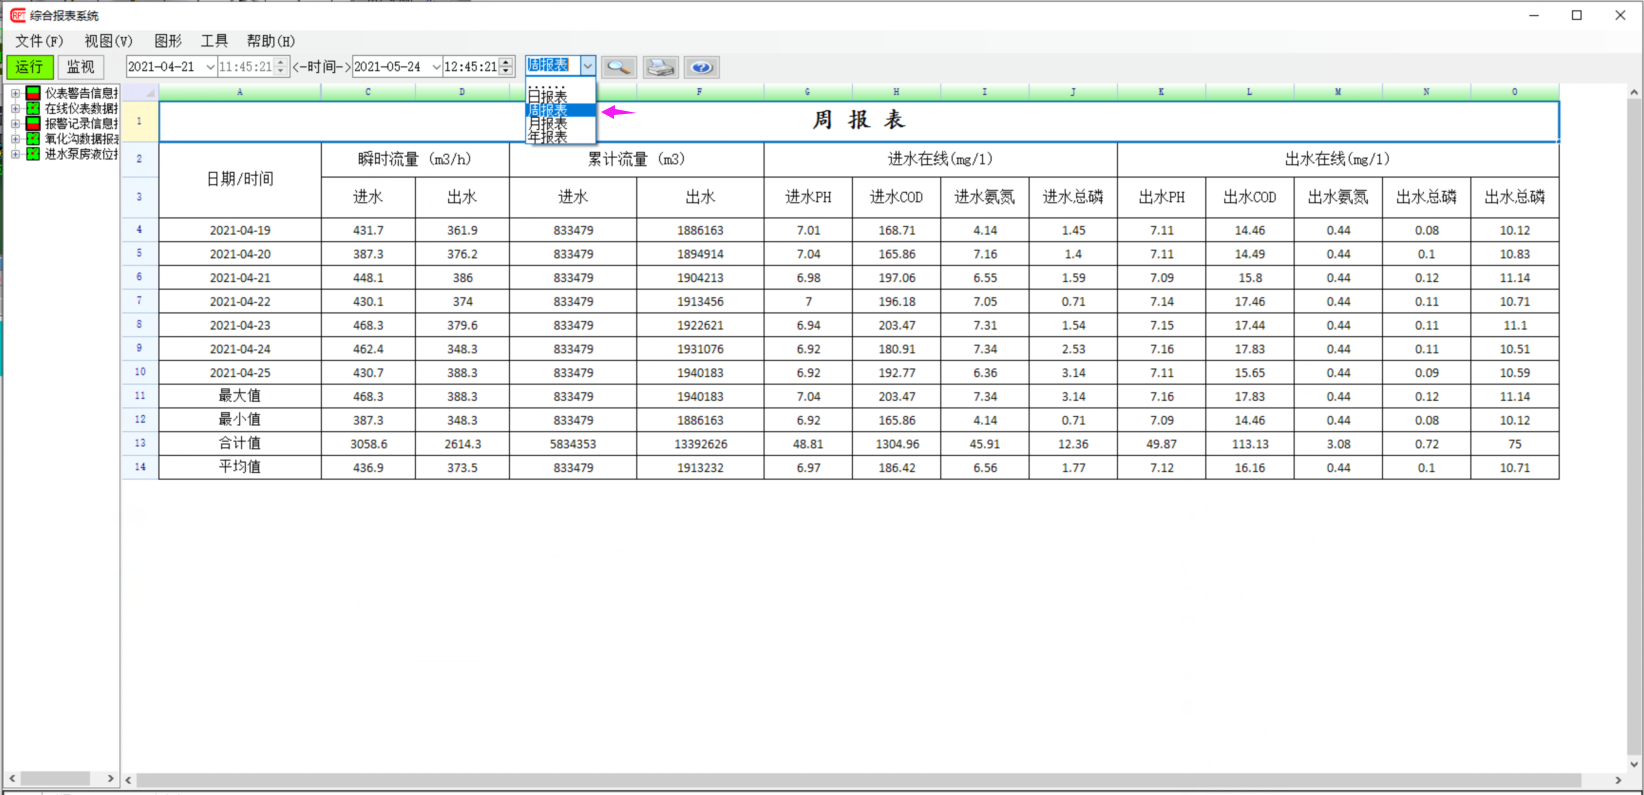
Task: Click the magnifier search icon in toolbar
Action: point(619,67)
